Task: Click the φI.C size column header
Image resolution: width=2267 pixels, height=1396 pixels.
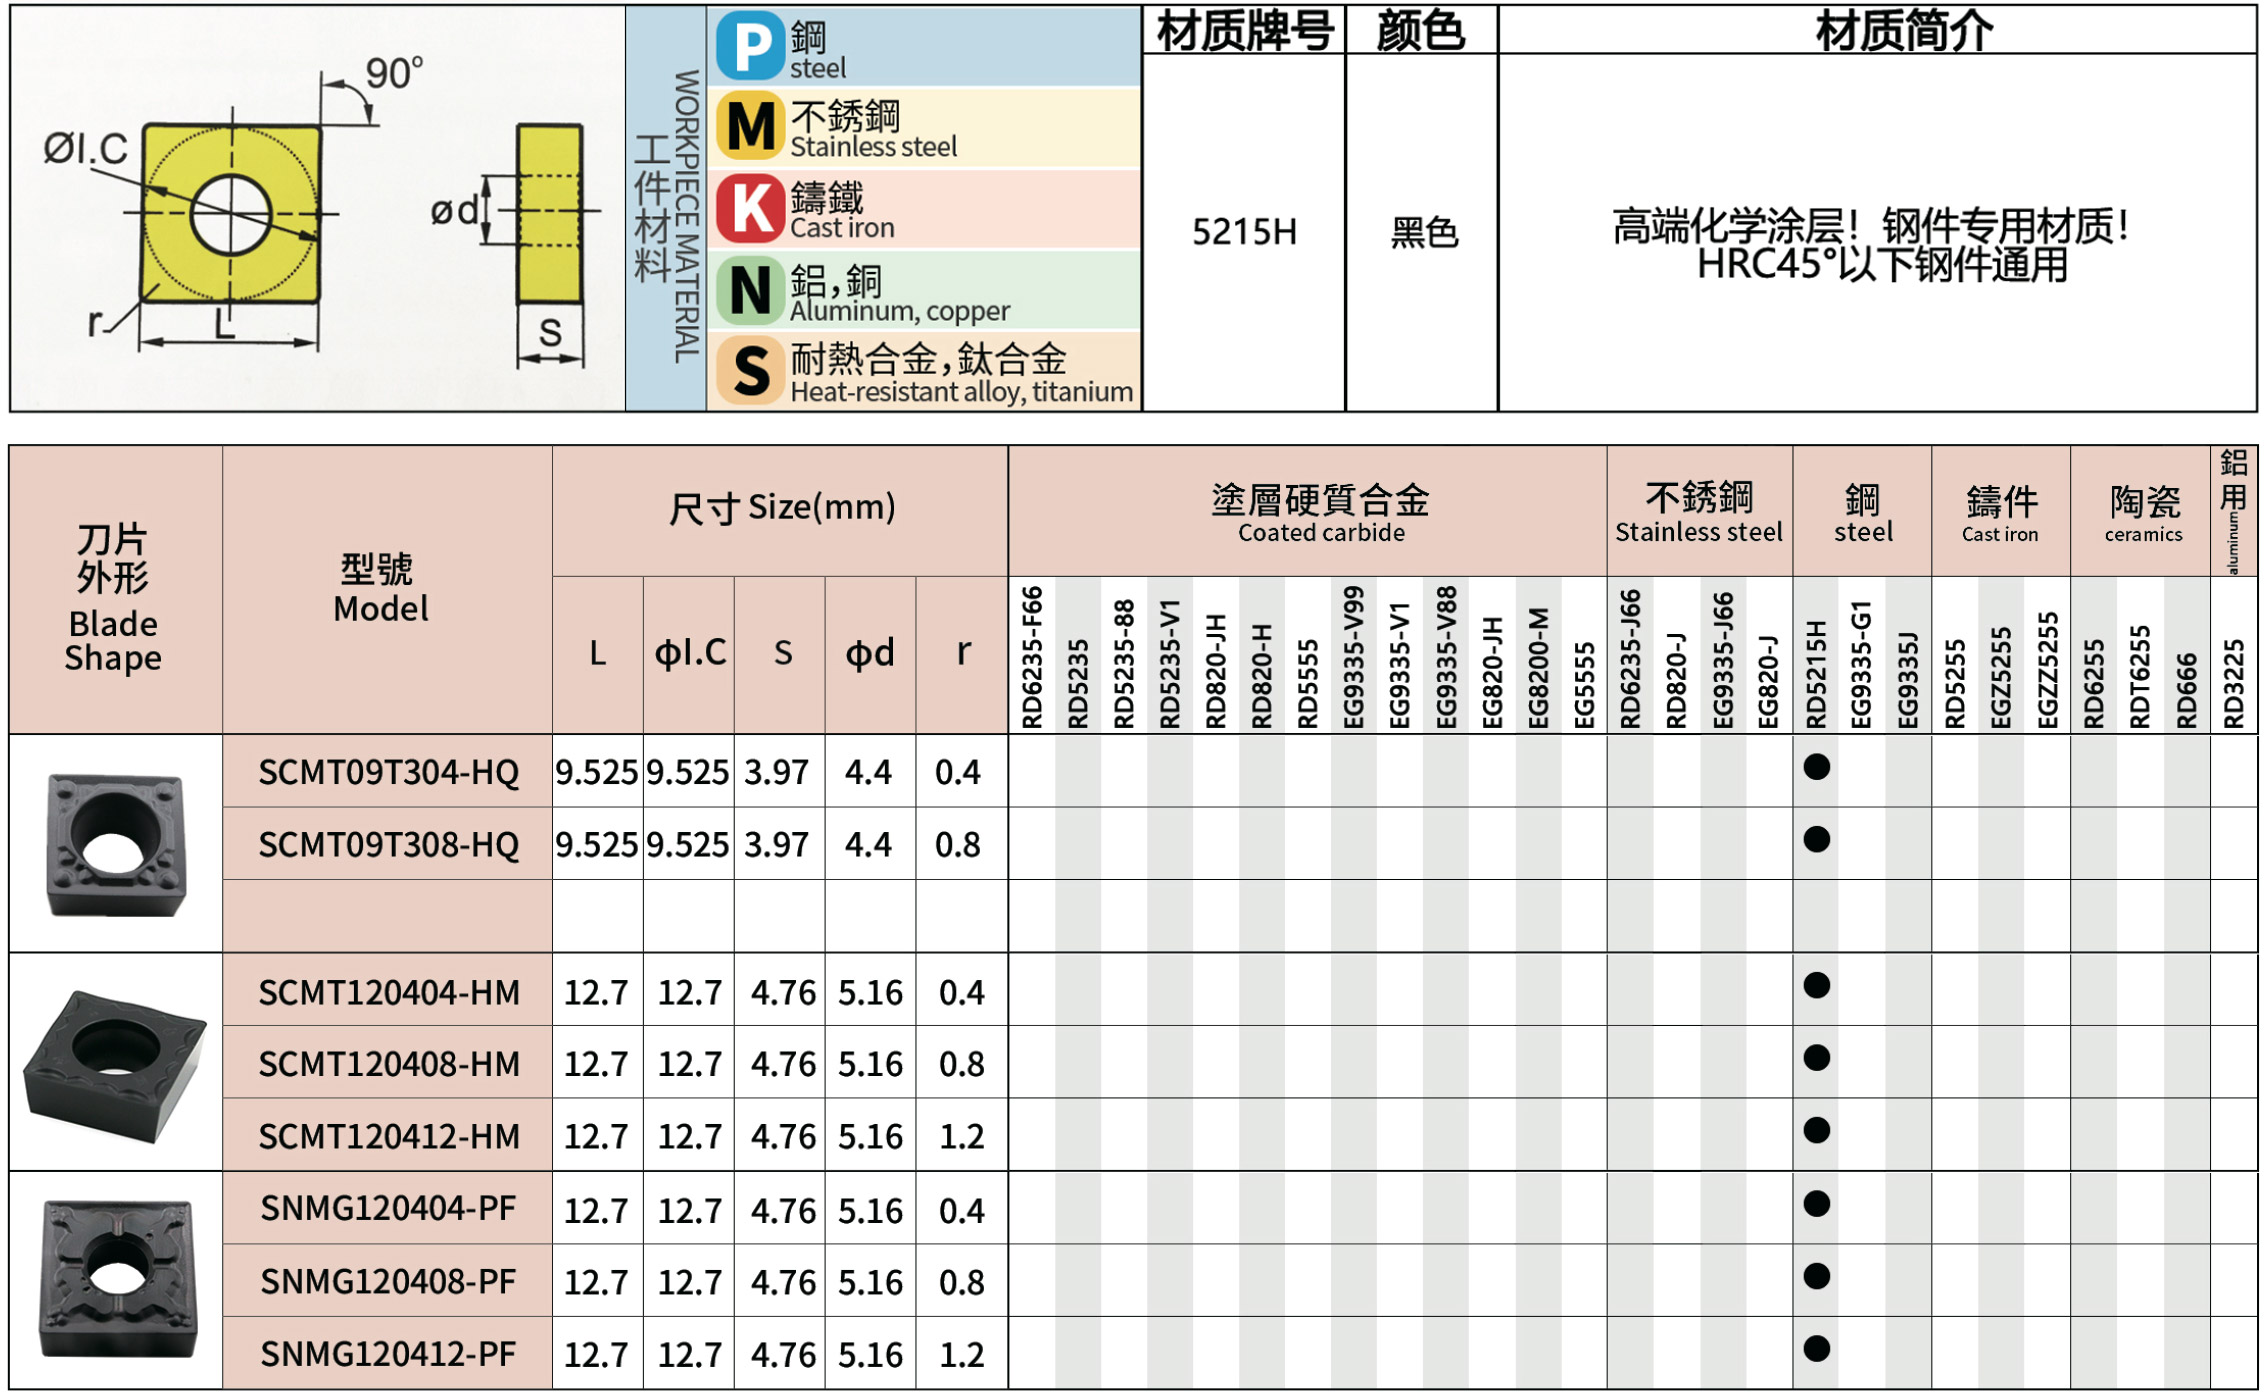Action: 690,653
